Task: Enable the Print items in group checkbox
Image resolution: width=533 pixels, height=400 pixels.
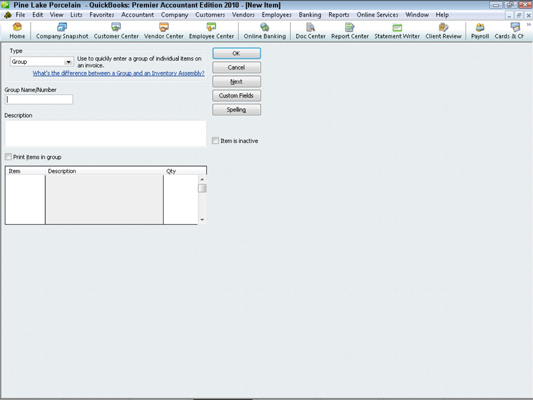Action: [8, 157]
